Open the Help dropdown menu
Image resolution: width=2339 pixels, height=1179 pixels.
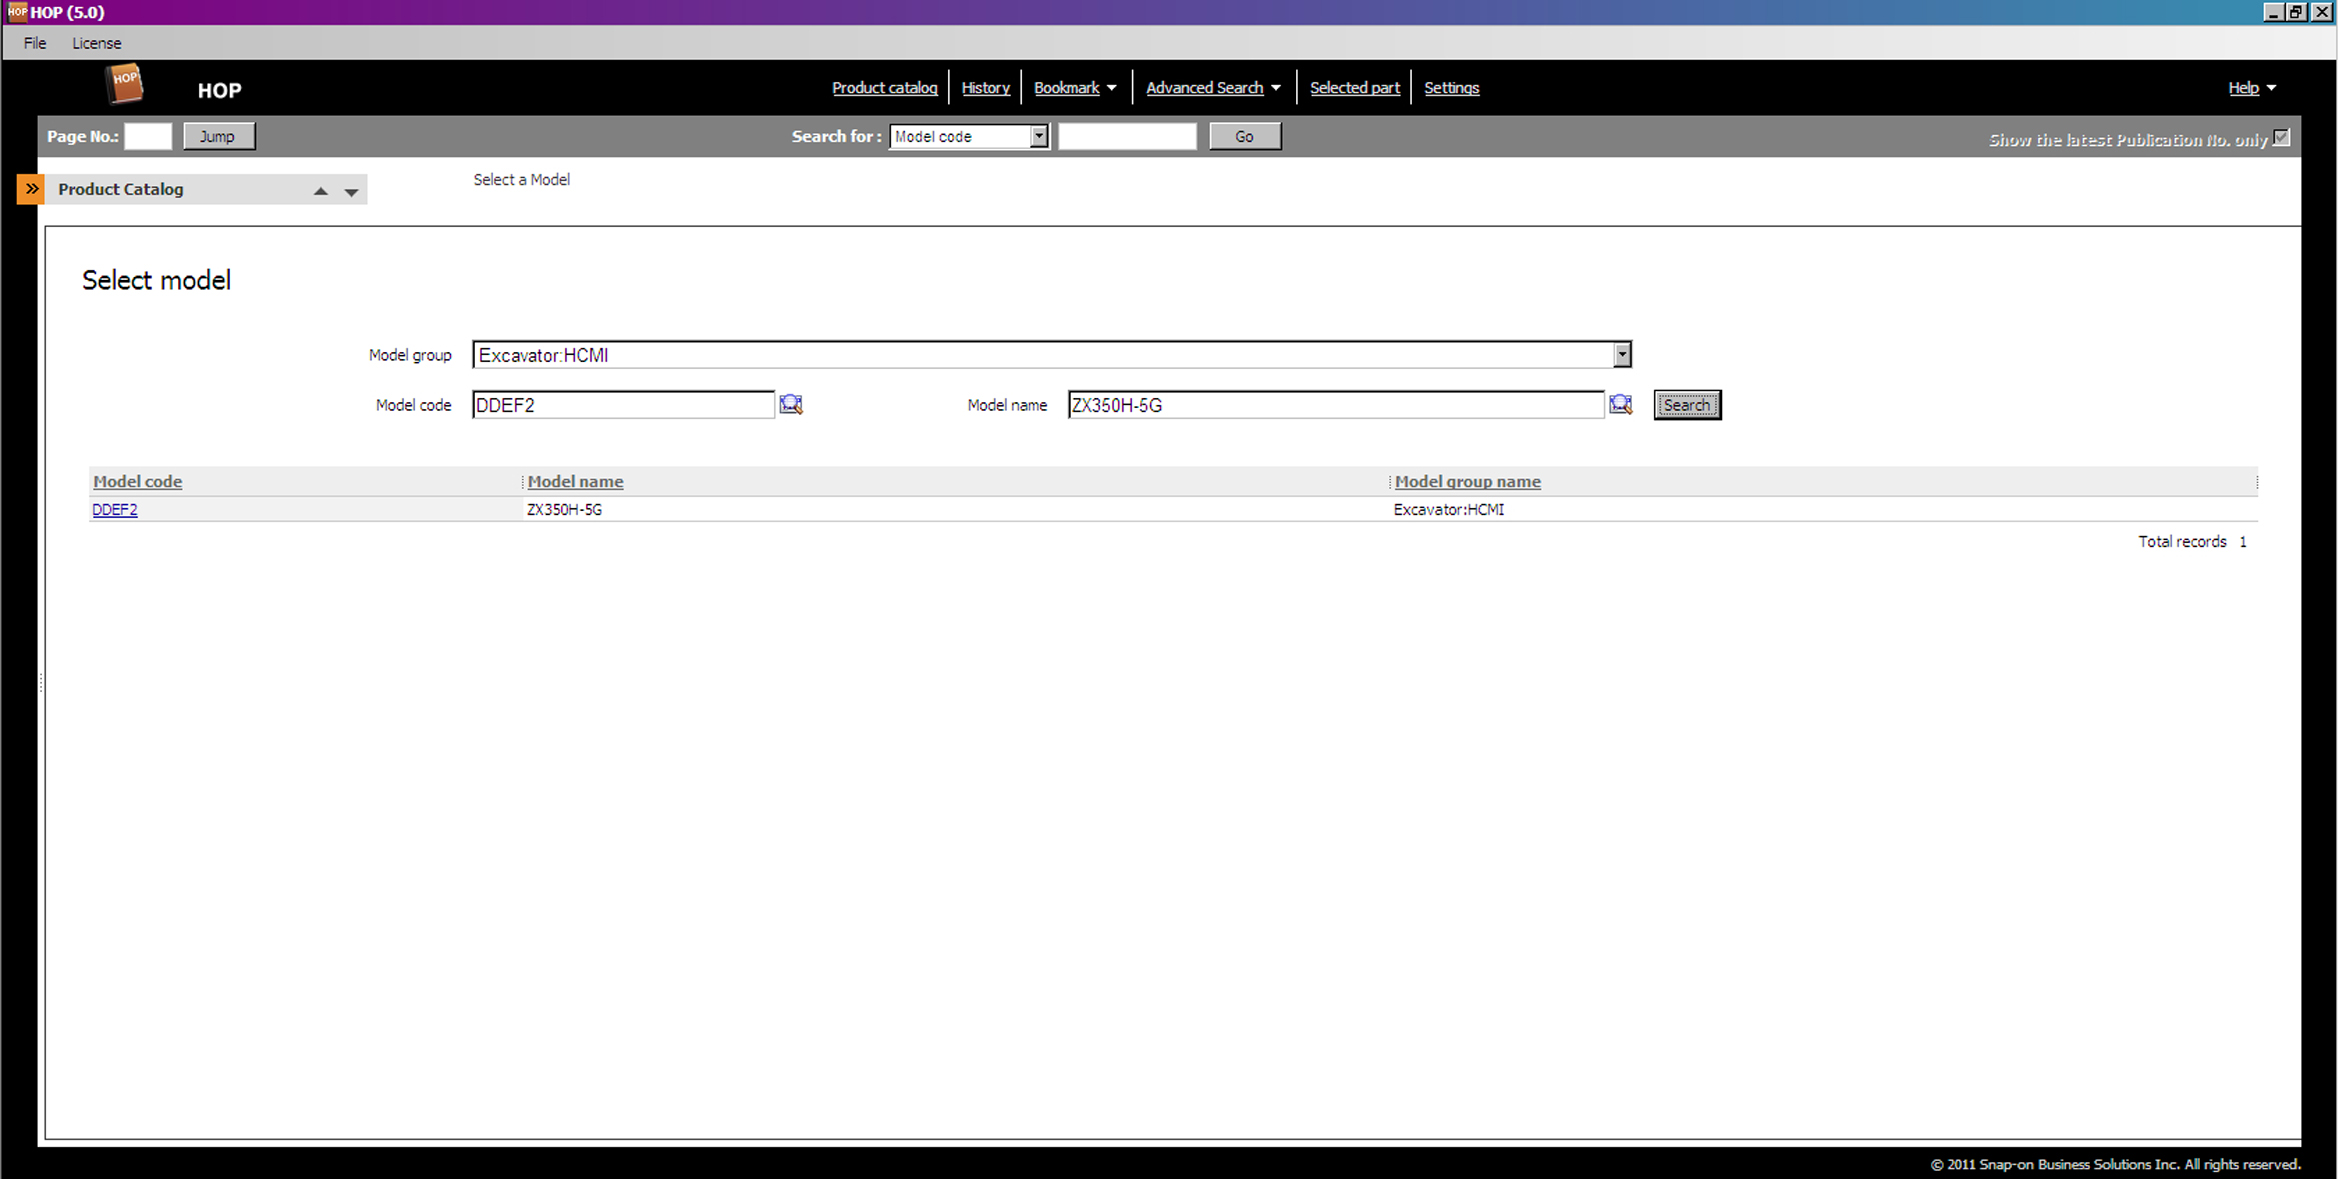[2251, 88]
